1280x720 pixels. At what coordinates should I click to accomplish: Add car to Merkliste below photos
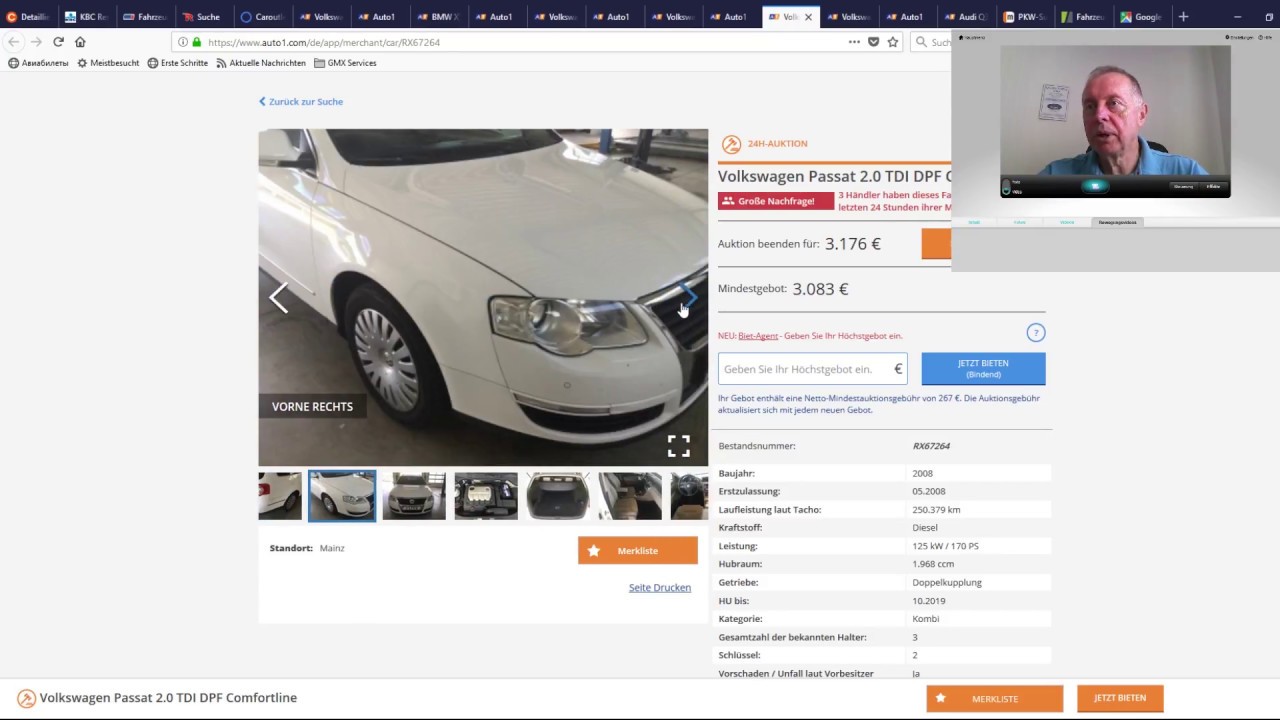[638, 551]
